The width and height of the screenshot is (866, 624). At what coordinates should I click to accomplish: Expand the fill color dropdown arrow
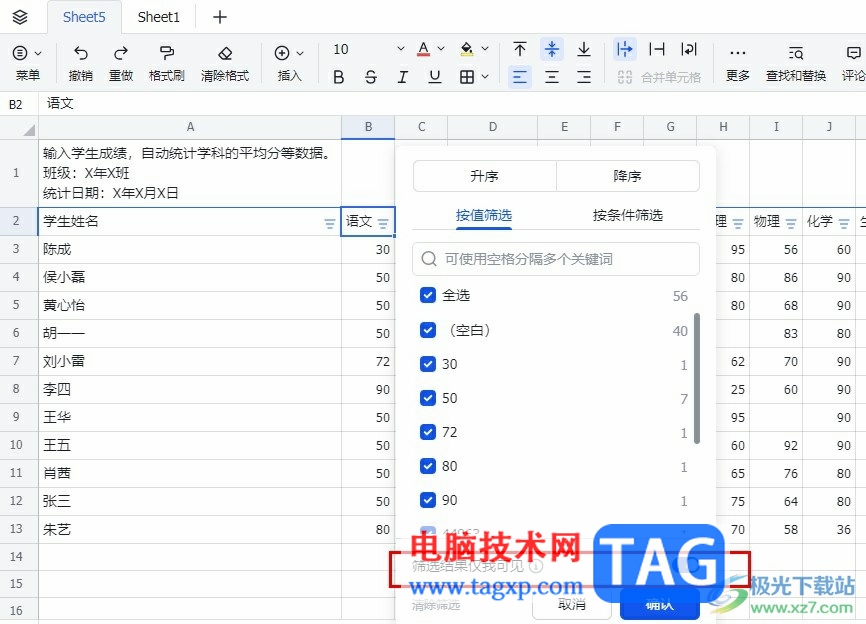point(485,49)
